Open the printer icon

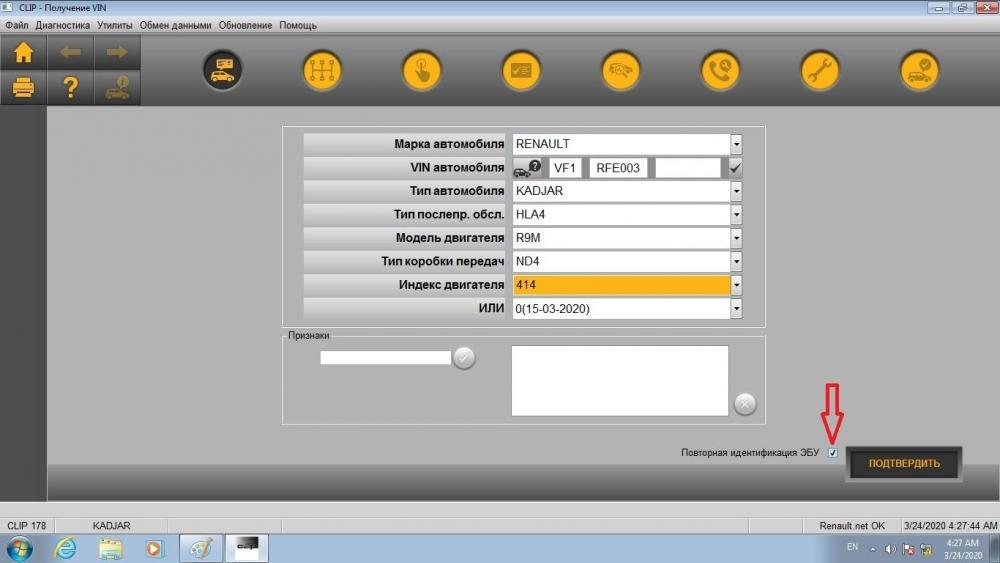click(x=24, y=87)
